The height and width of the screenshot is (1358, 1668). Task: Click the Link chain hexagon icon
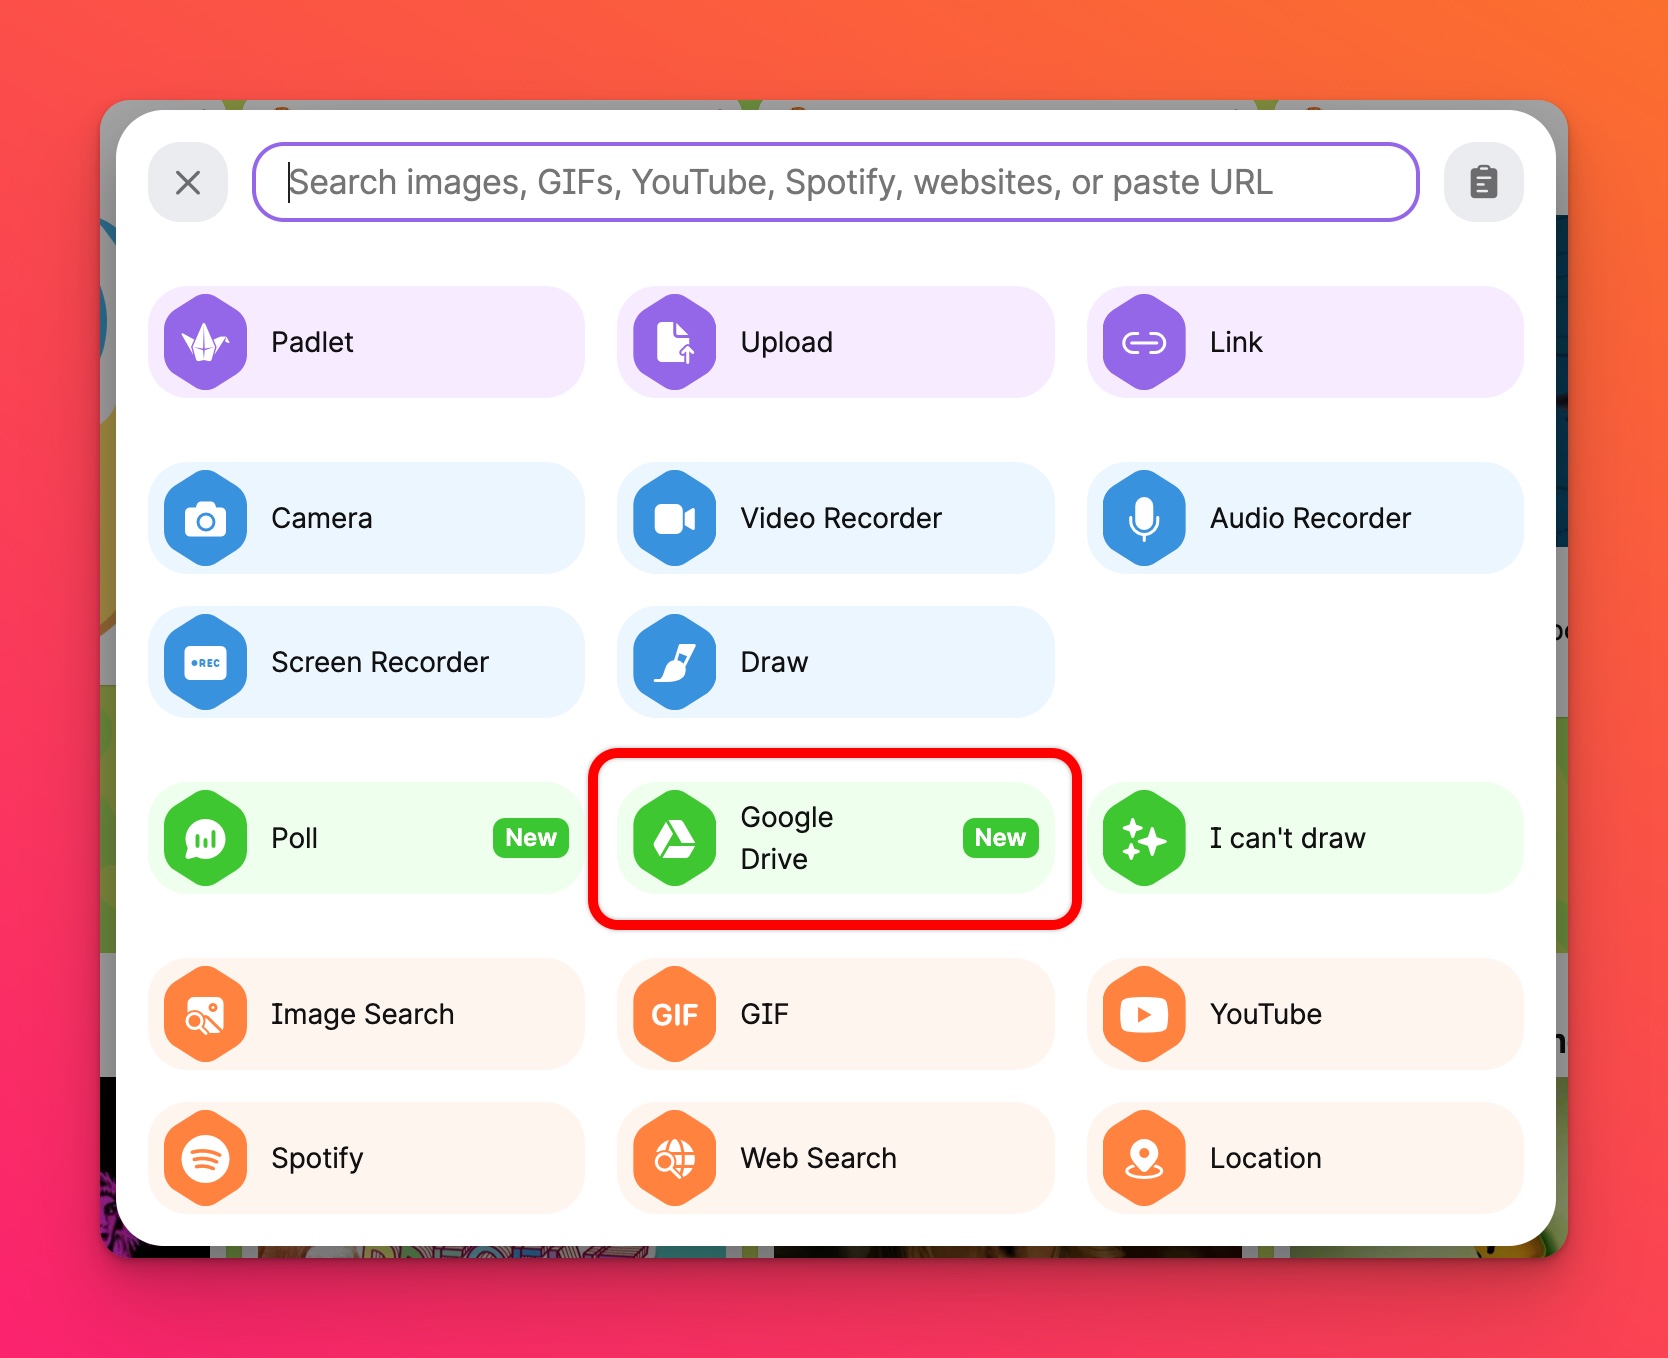coord(1144,342)
